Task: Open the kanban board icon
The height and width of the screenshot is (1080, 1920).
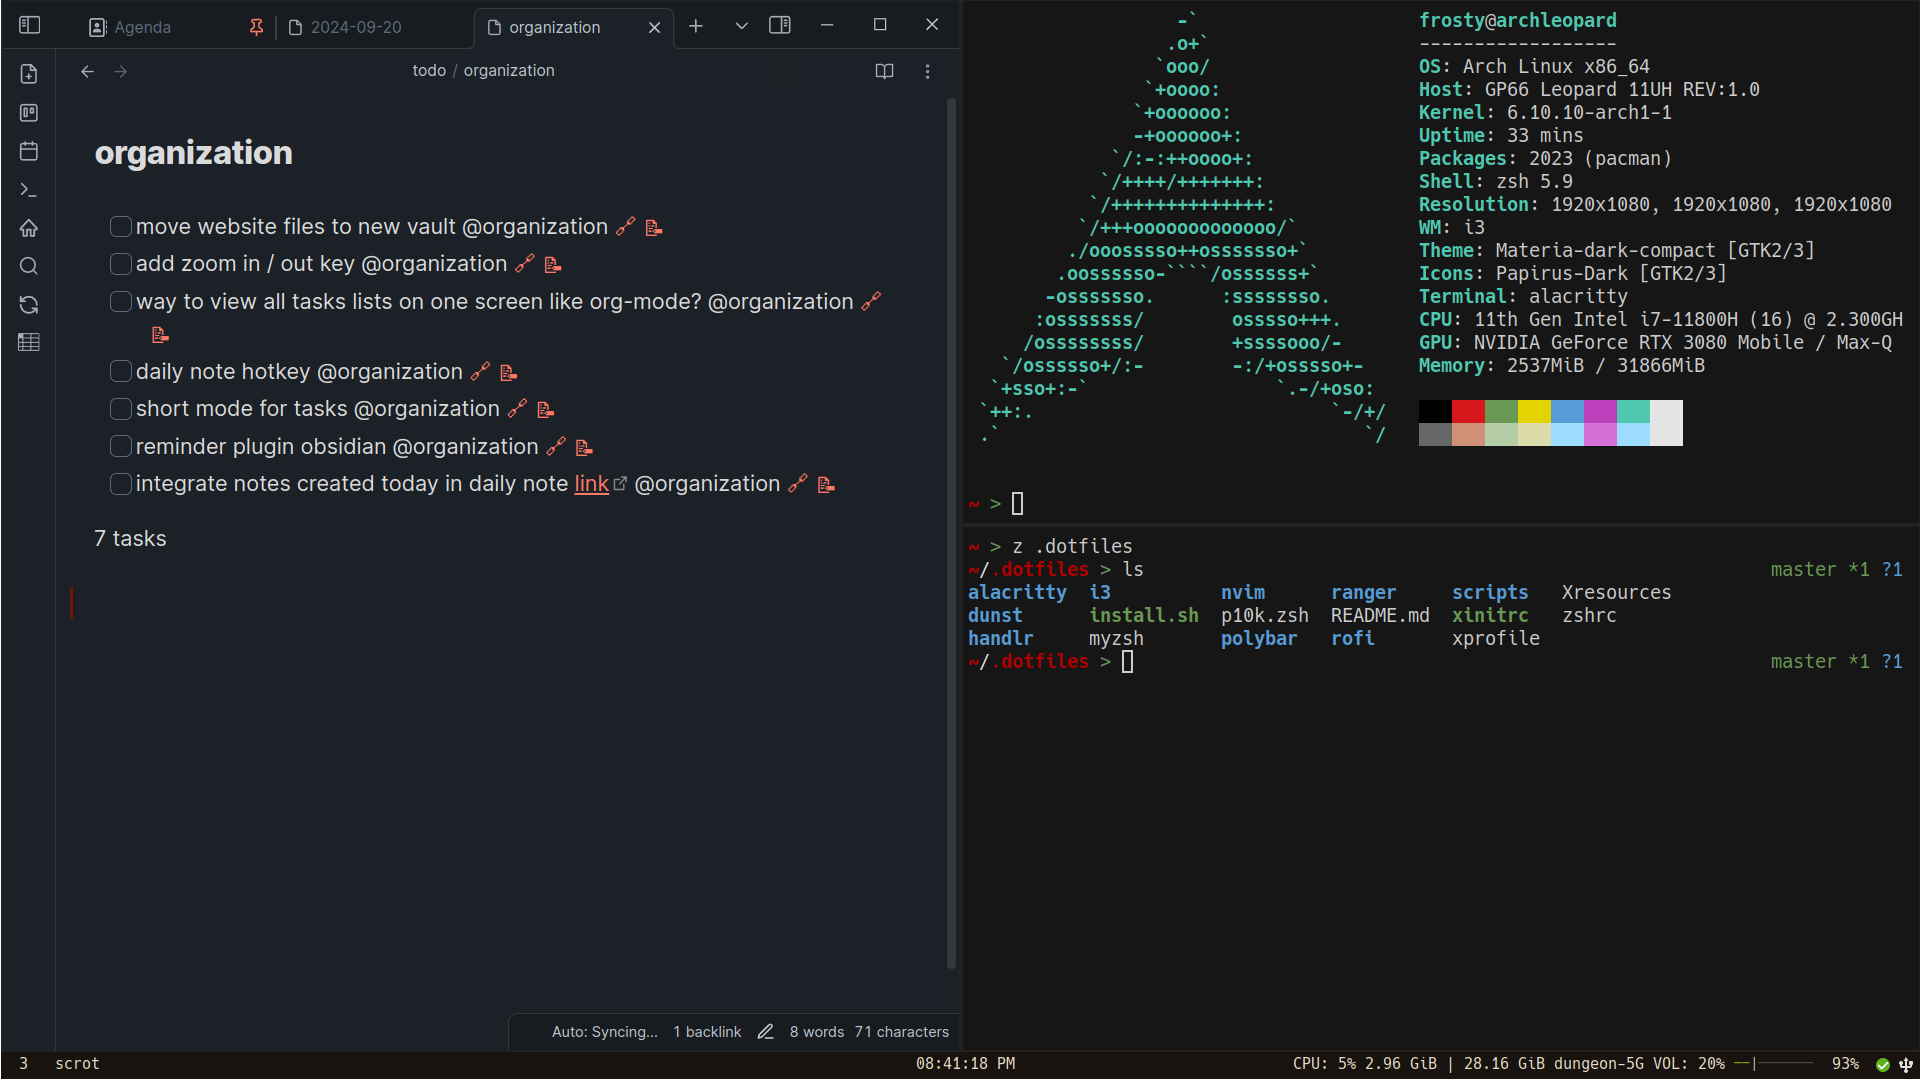Action: (x=29, y=113)
